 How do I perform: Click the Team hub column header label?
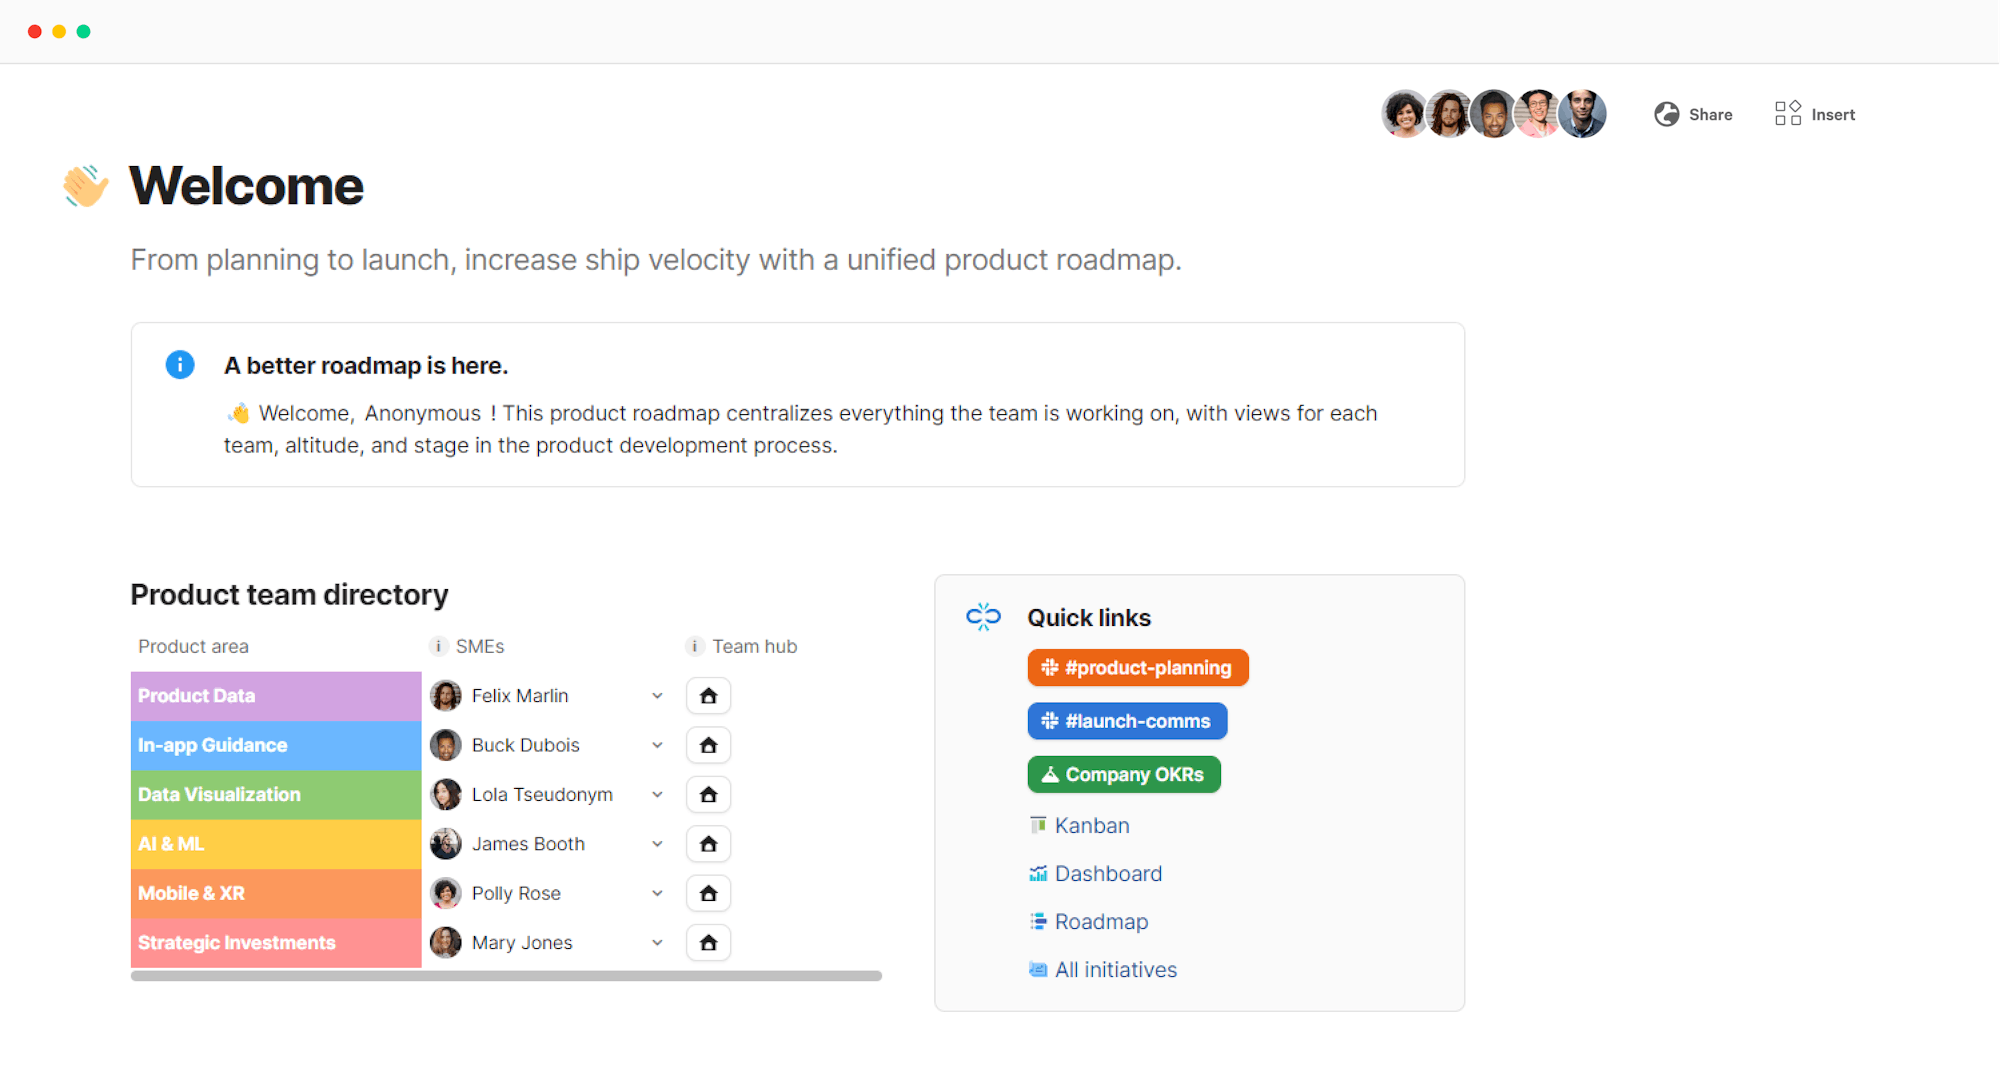(x=755, y=646)
